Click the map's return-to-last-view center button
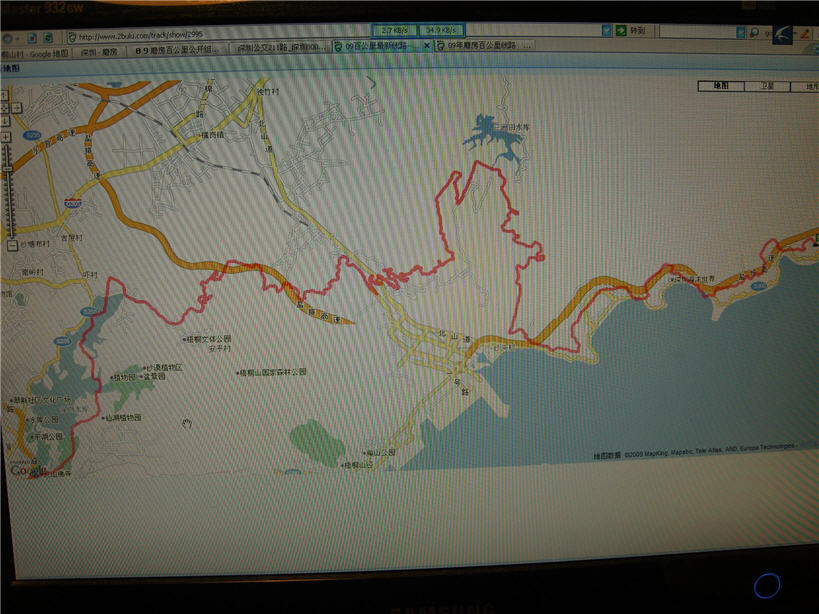Screen dimensions: 819x614 [5, 108]
